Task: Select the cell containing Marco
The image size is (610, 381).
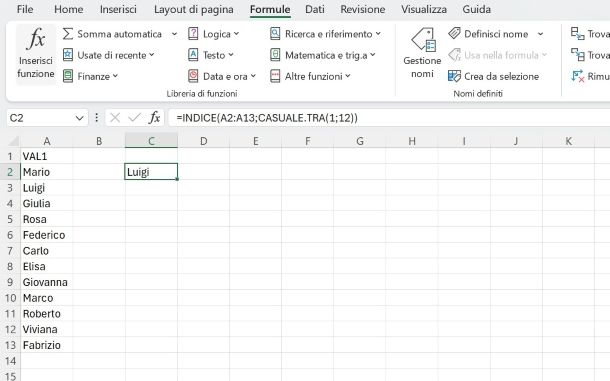Action: [x=47, y=298]
